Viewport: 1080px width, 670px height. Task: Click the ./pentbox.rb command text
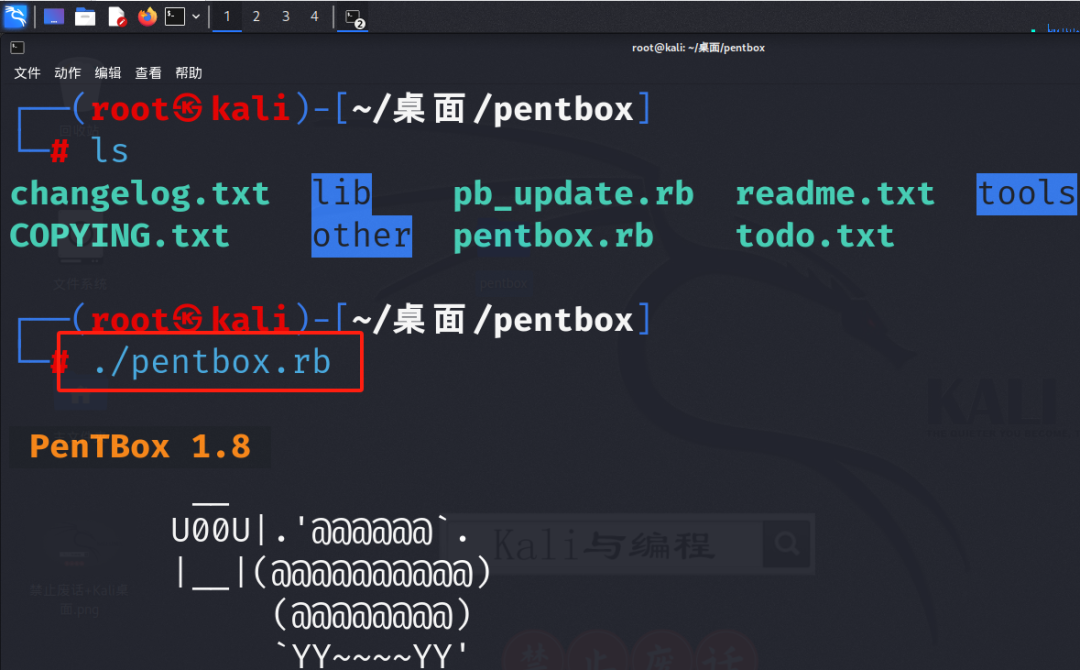(x=211, y=362)
